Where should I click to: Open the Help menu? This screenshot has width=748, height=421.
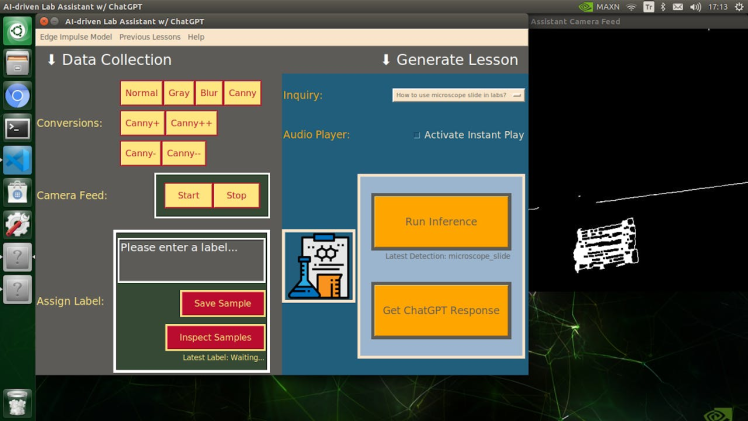196,37
